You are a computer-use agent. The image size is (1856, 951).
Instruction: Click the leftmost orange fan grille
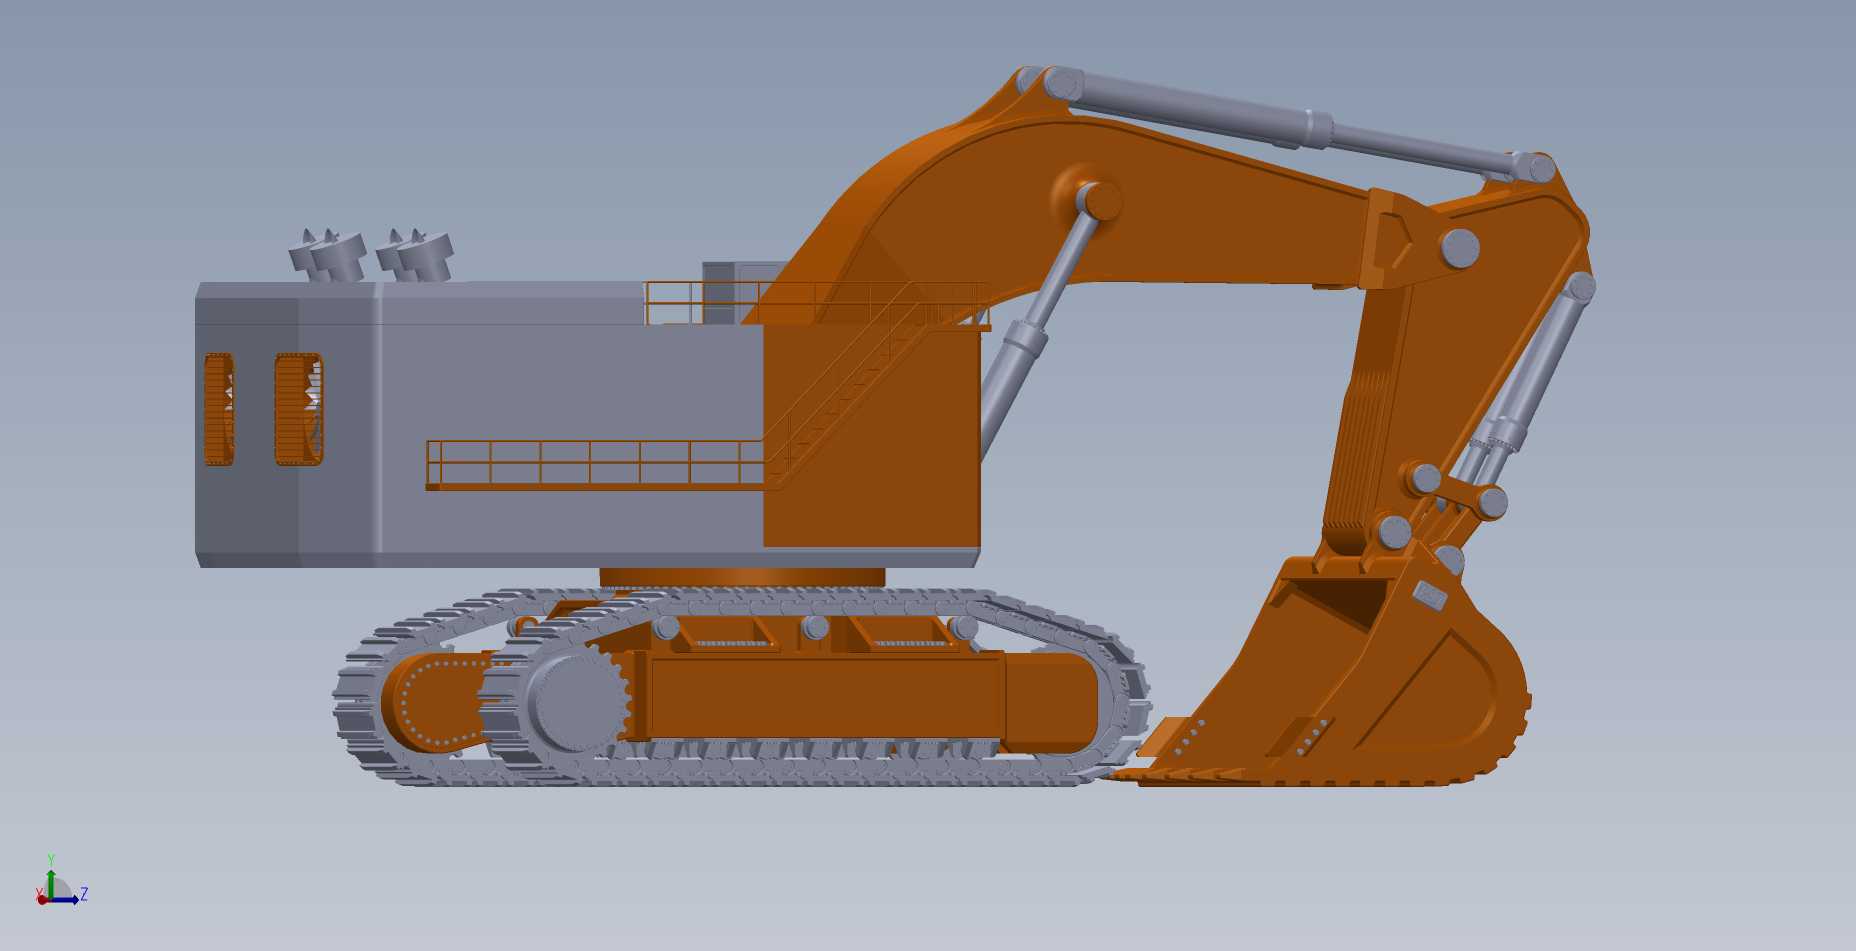pos(218,409)
